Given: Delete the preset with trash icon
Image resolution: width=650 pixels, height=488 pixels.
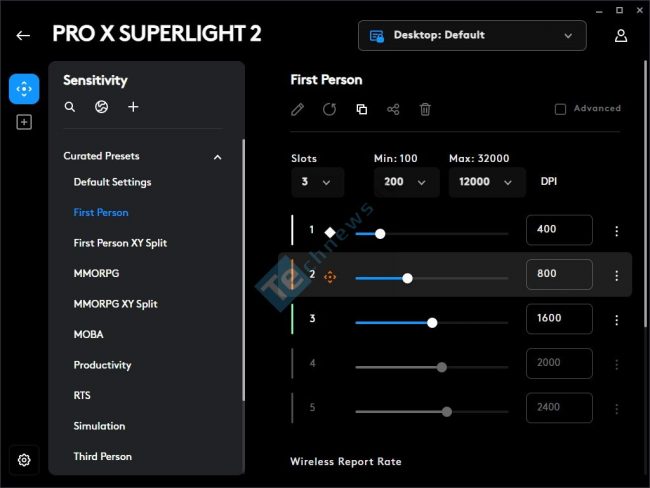Looking at the screenshot, I should (x=425, y=109).
